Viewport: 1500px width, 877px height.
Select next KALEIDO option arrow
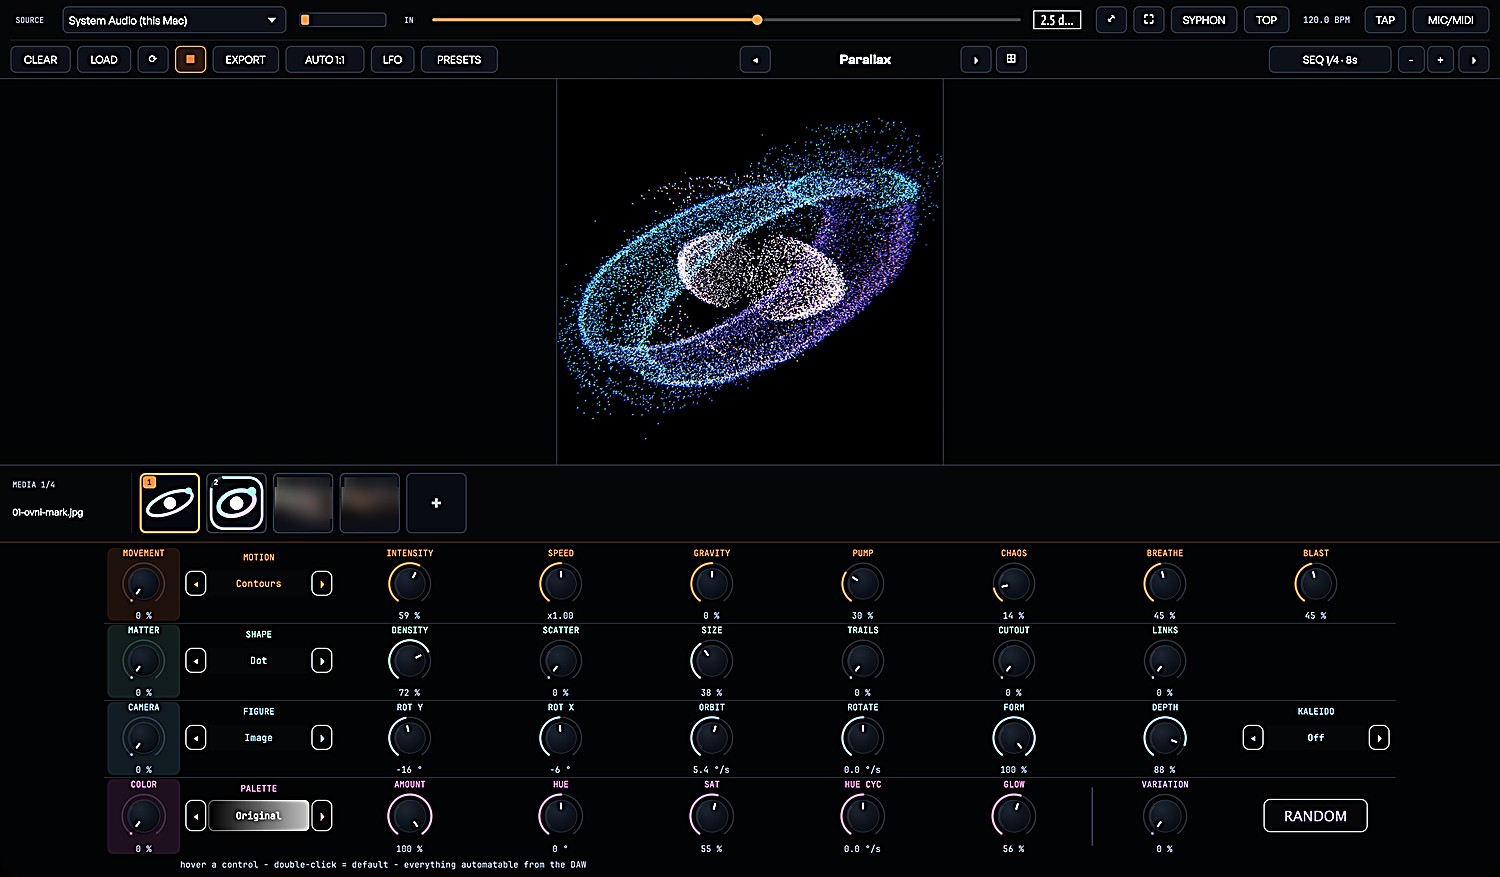(x=1379, y=738)
